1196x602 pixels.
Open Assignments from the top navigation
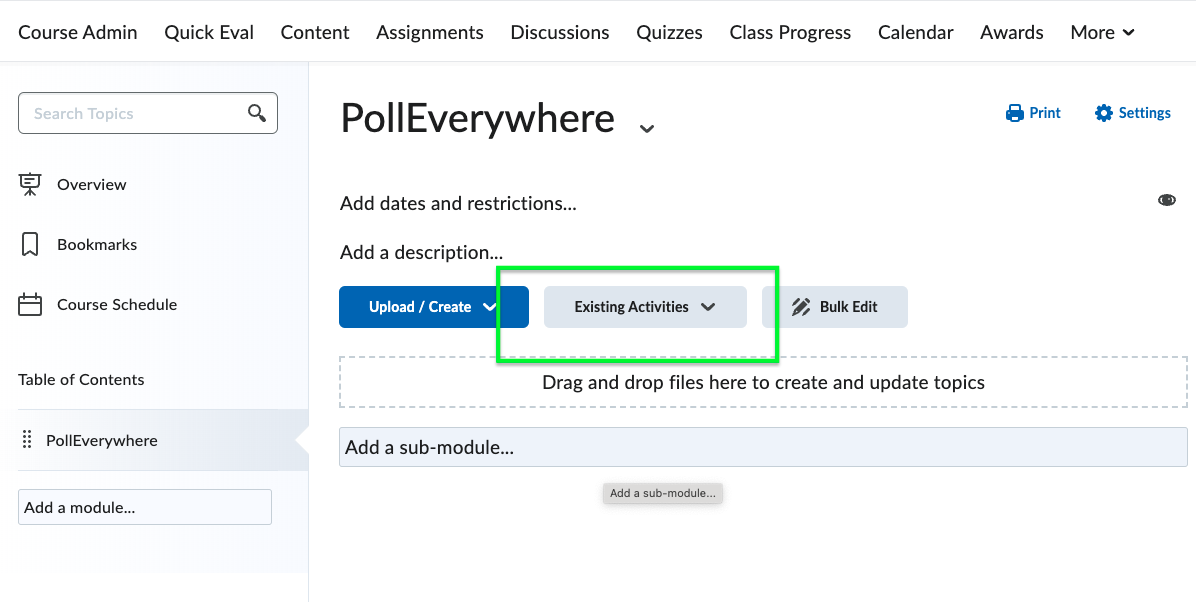(x=429, y=32)
